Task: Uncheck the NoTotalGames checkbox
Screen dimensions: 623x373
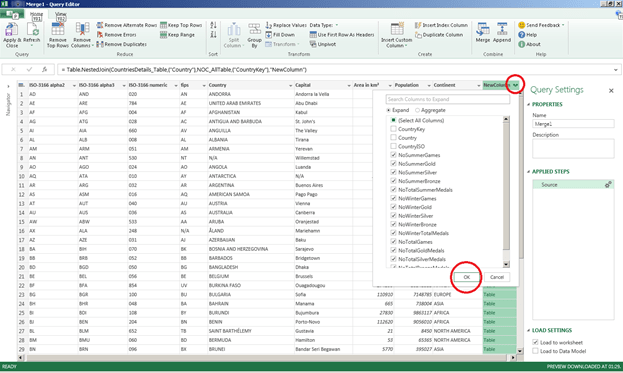Action: coord(393,242)
